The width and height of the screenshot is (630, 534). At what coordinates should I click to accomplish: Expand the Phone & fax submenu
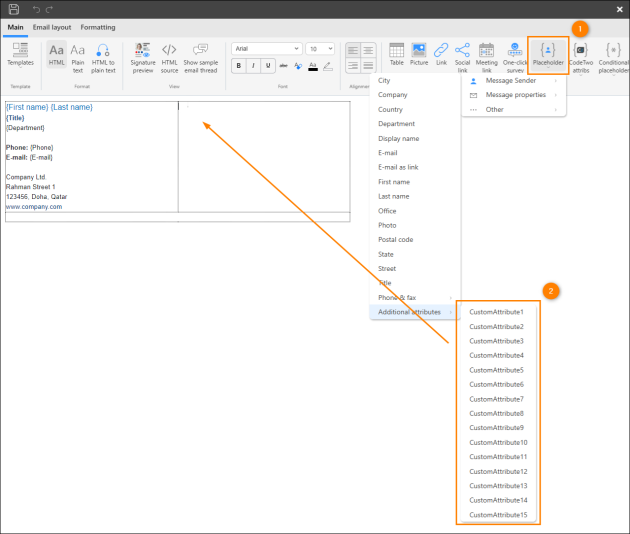click(415, 298)
